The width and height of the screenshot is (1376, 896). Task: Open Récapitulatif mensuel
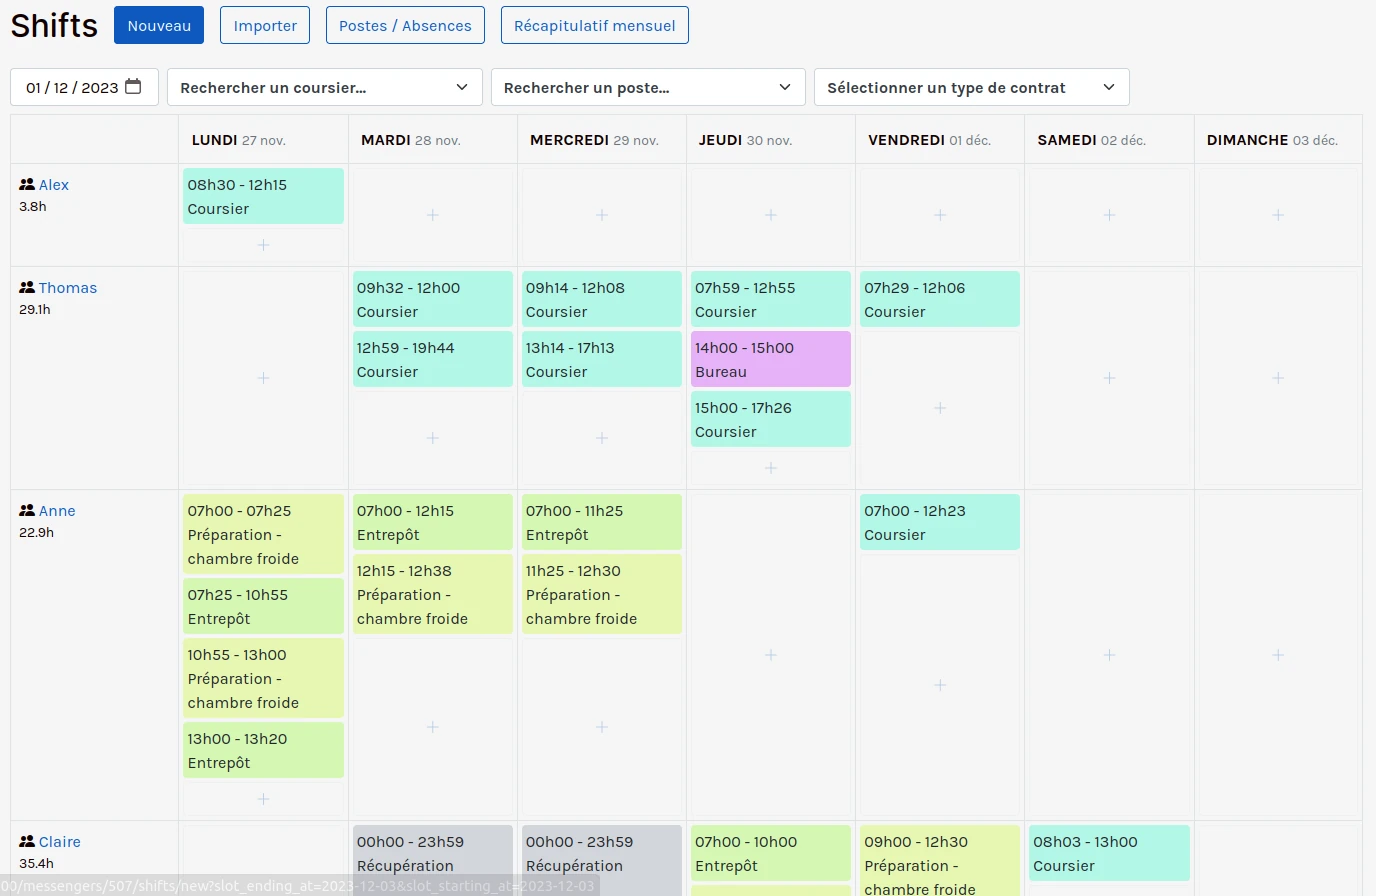click(x=594, y=25)
